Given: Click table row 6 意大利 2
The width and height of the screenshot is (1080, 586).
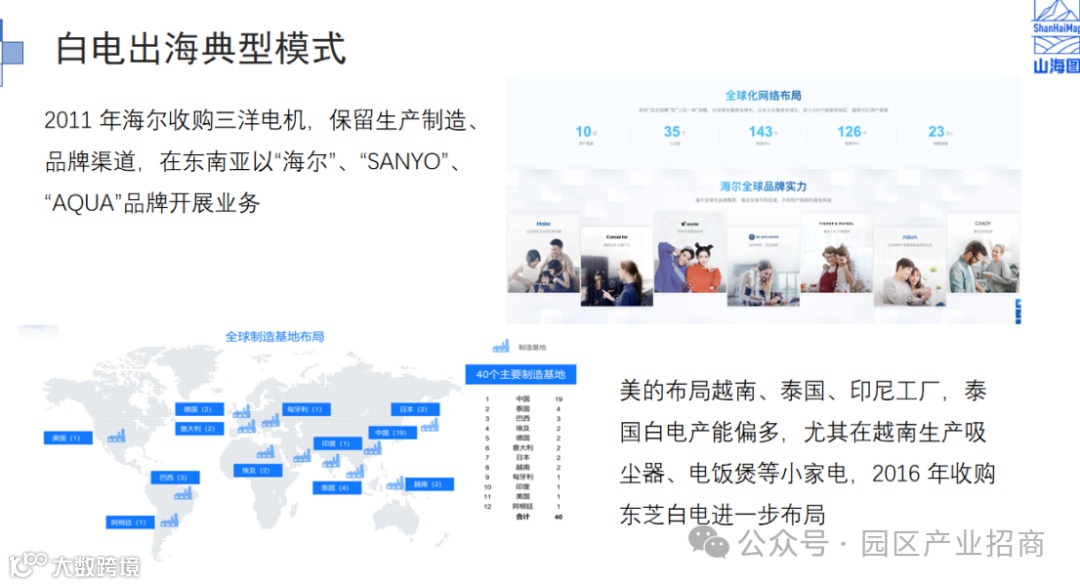Looking at the screenshot, I should coord(523,448).
